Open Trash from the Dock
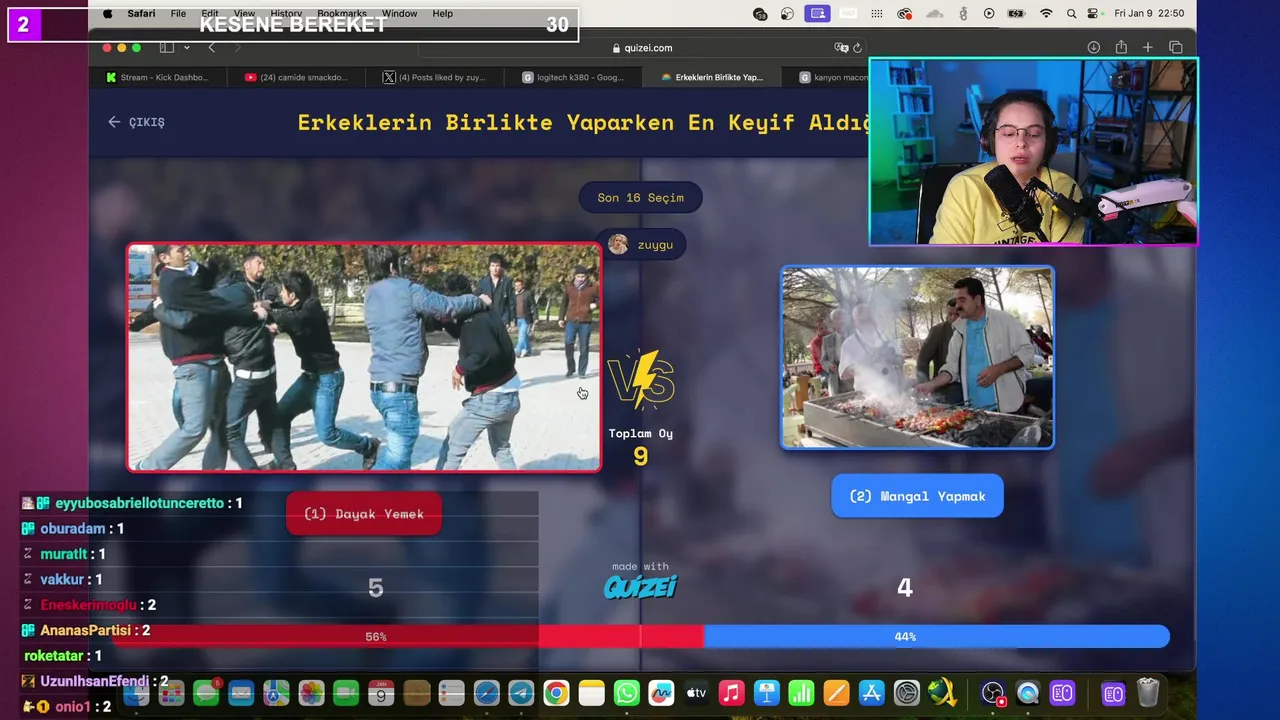1280x720 pixels. (x=1148, y=693)
